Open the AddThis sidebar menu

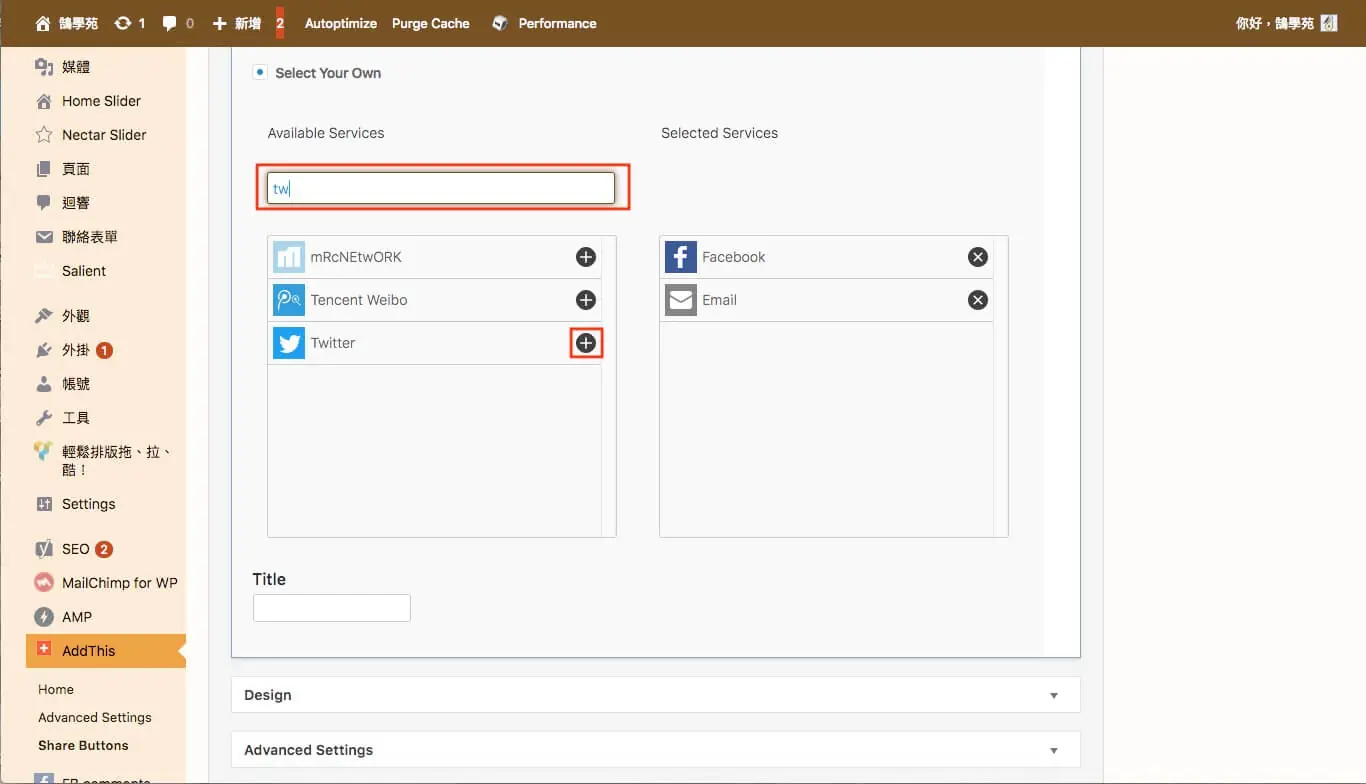(x=106, y=651)
